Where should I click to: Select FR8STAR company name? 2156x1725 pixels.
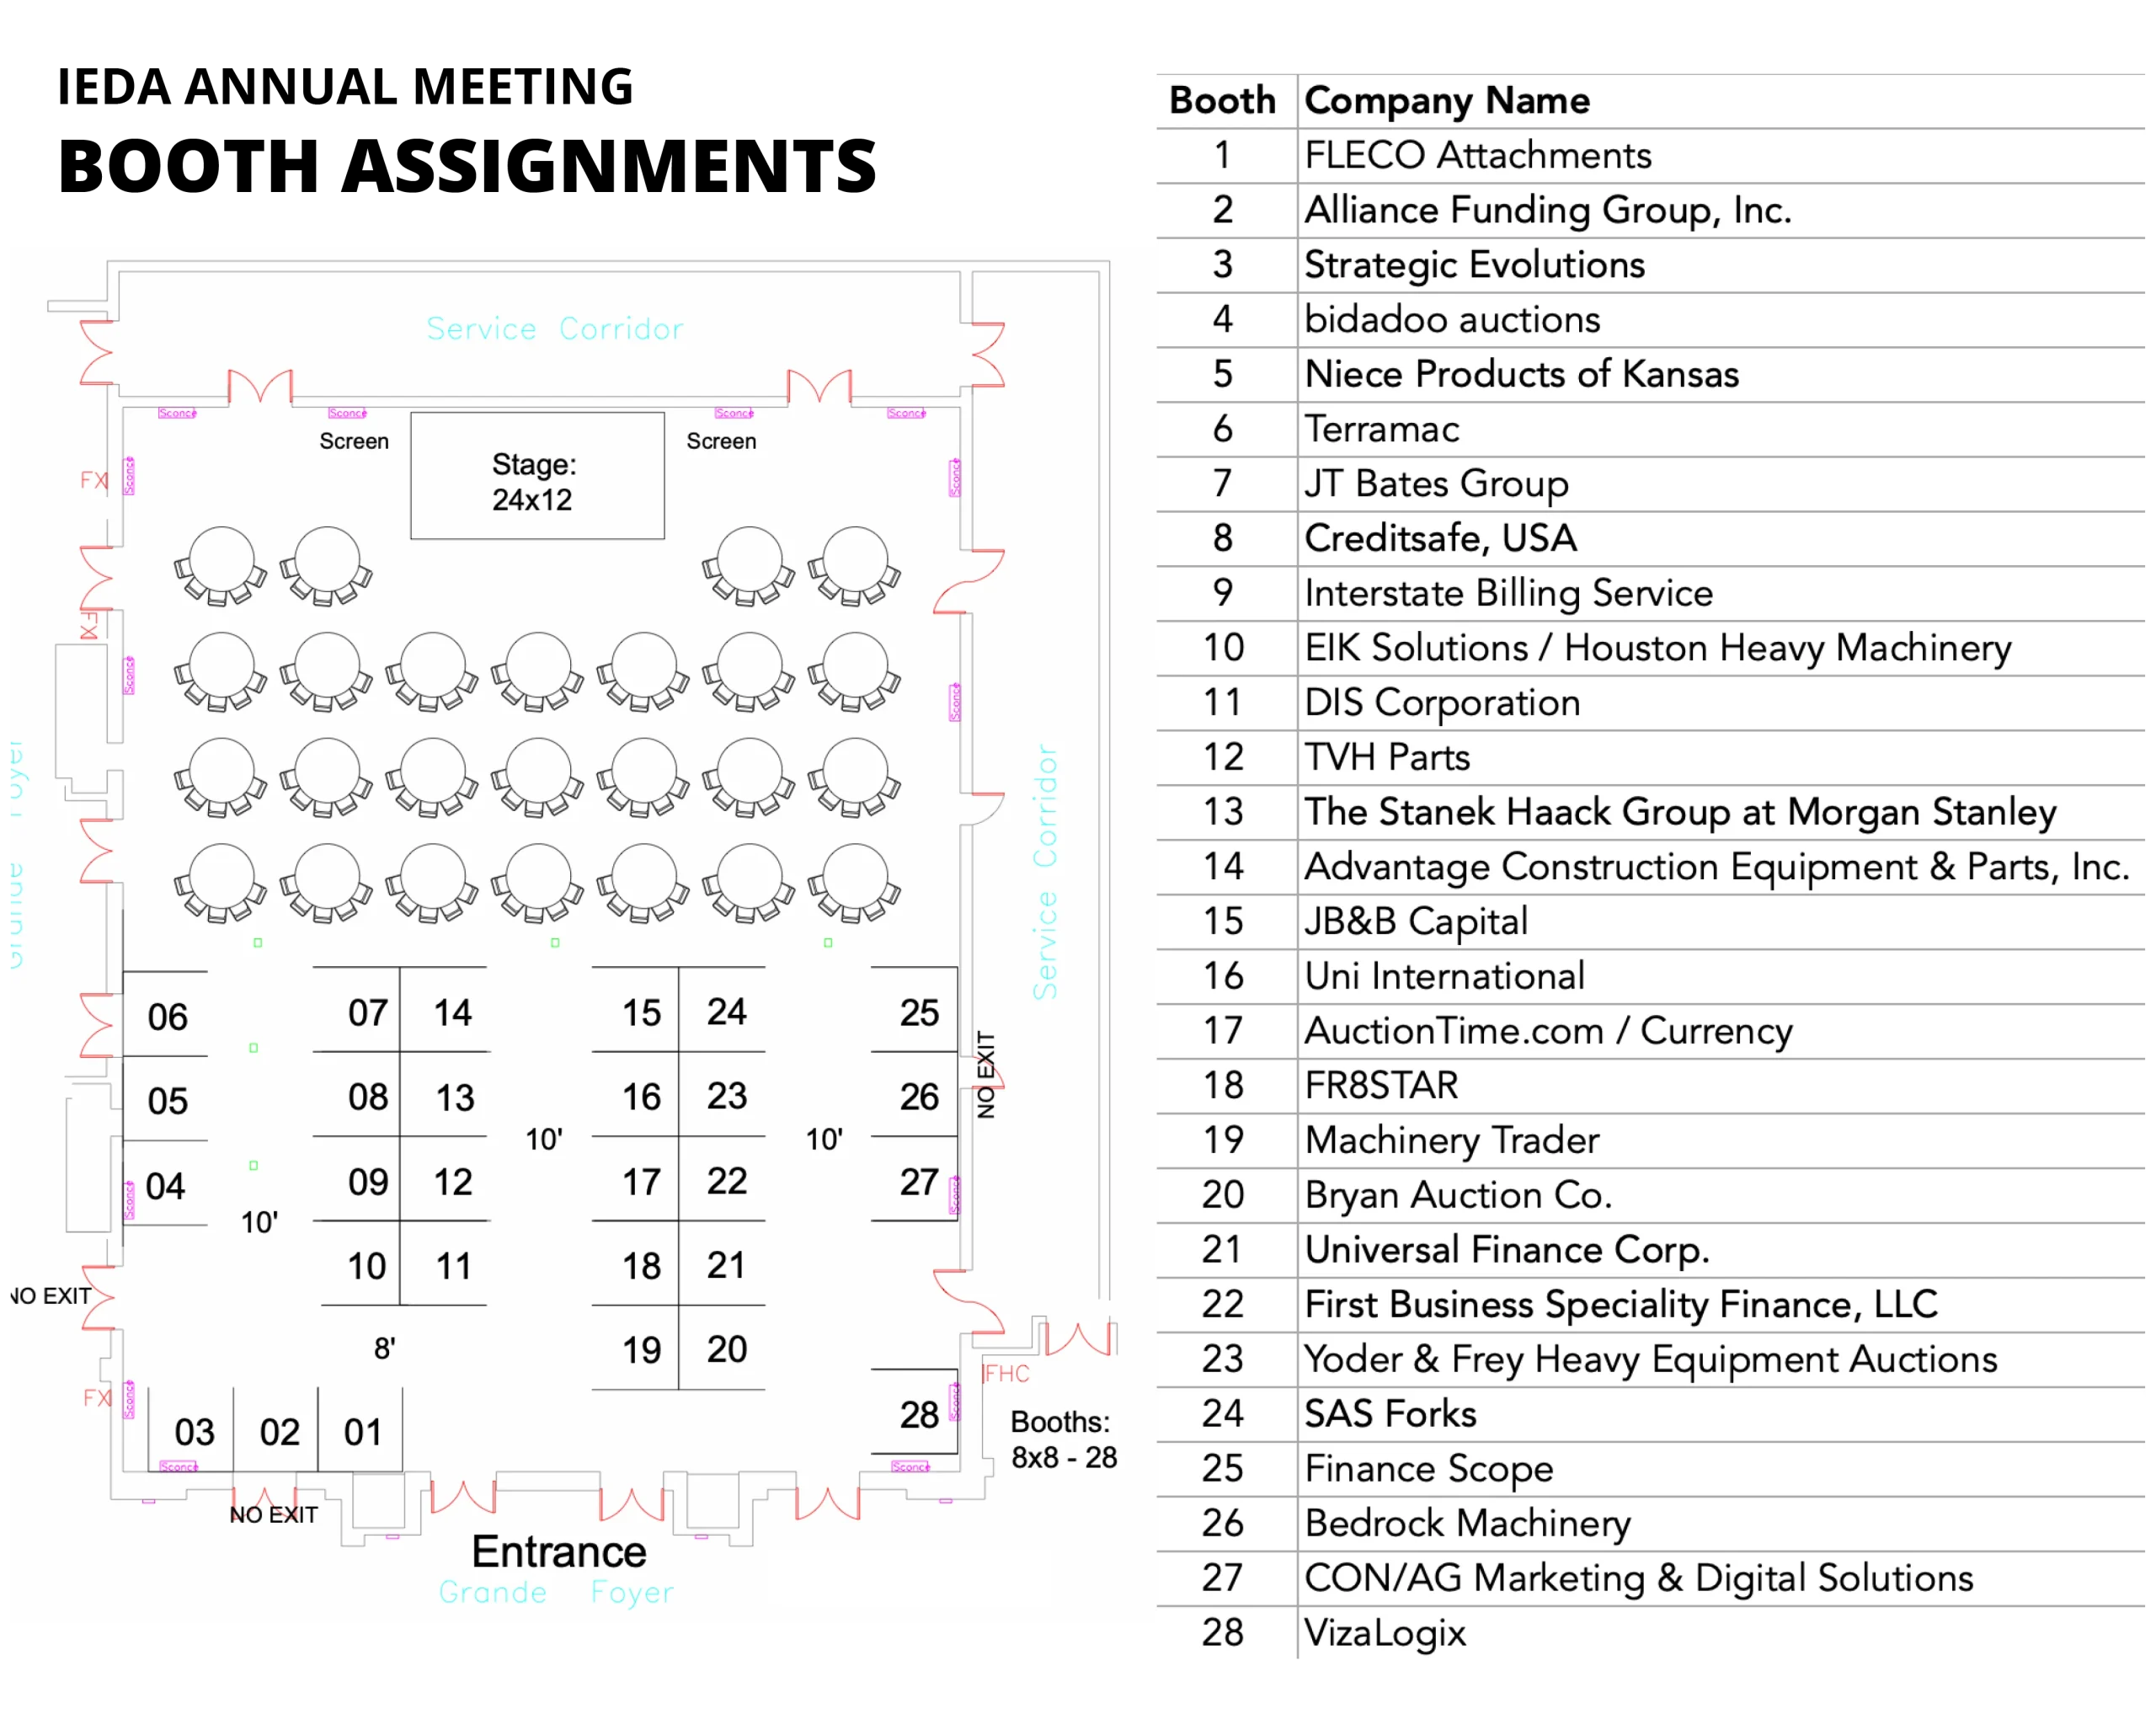coord(1381,1085)
